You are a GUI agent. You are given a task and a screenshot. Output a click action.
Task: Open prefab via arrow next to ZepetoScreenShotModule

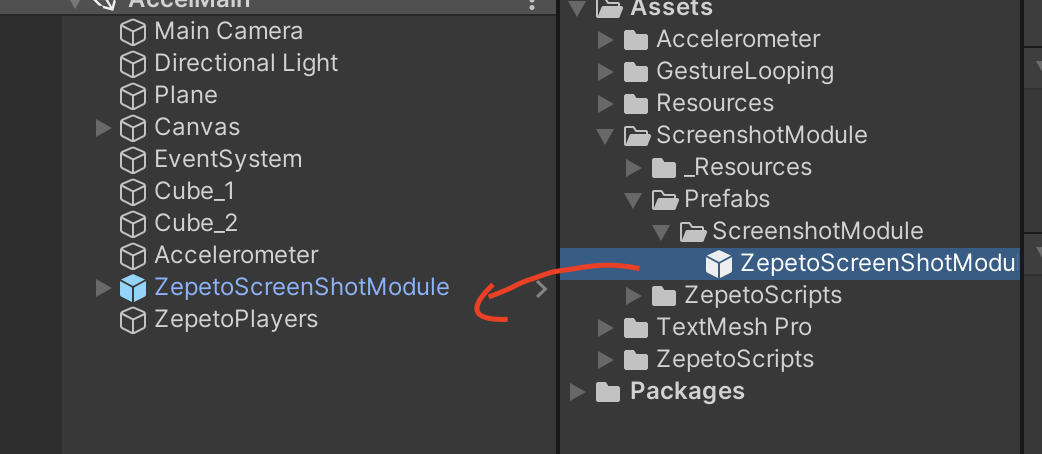(542, 288)
